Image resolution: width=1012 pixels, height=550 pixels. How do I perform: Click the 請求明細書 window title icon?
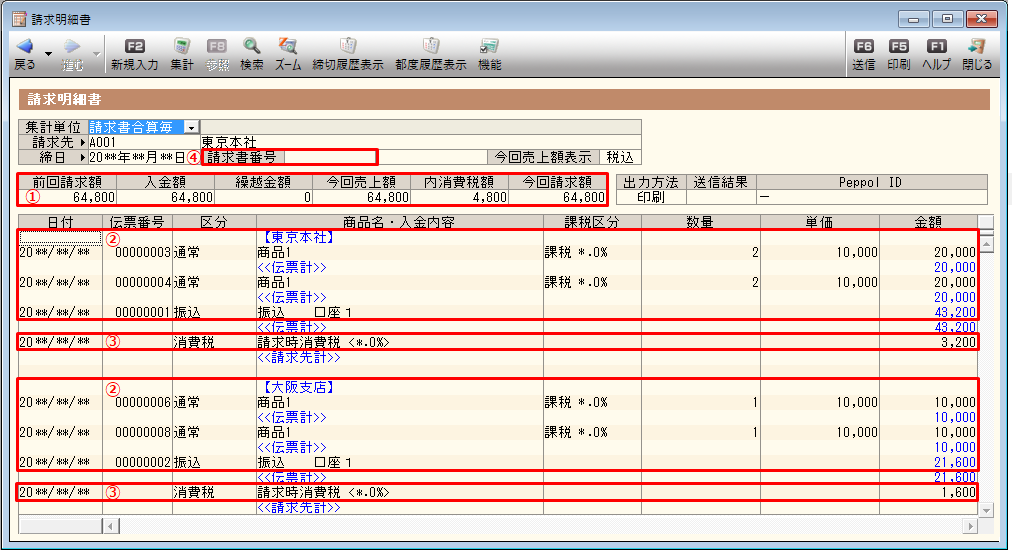click(20, 19)
